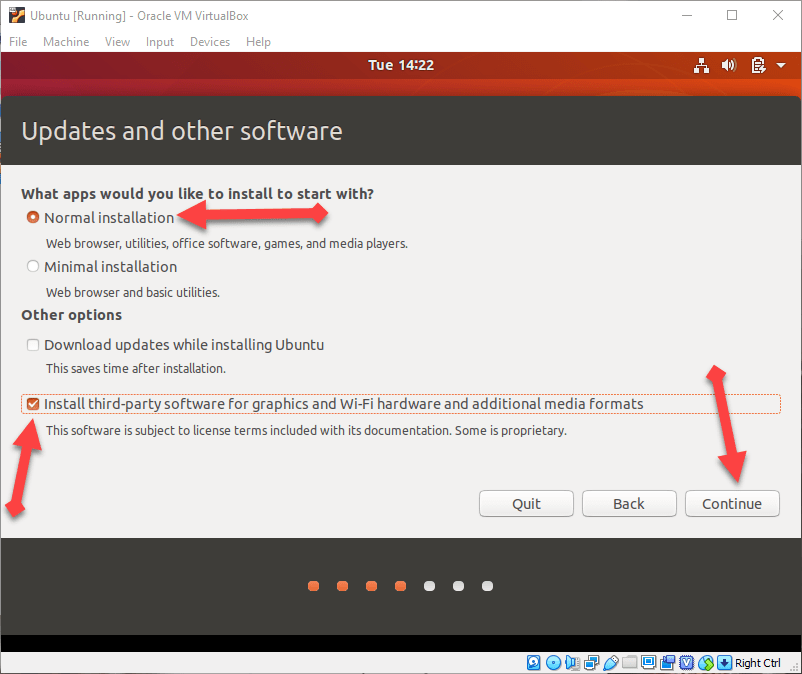The height and width of the screenshot is (674, 802).
Task: Choose the Minimal installation option
Action: click(x=33, y=267)
